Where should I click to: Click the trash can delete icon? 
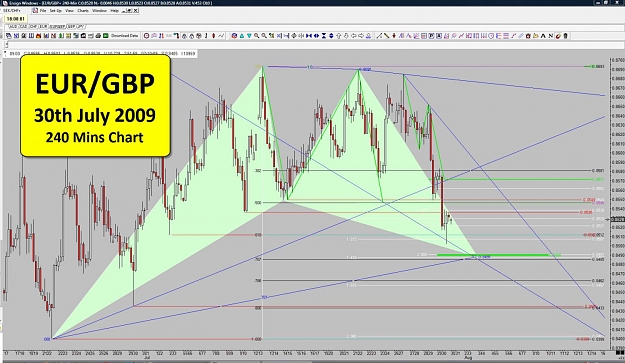click(566, 36)
